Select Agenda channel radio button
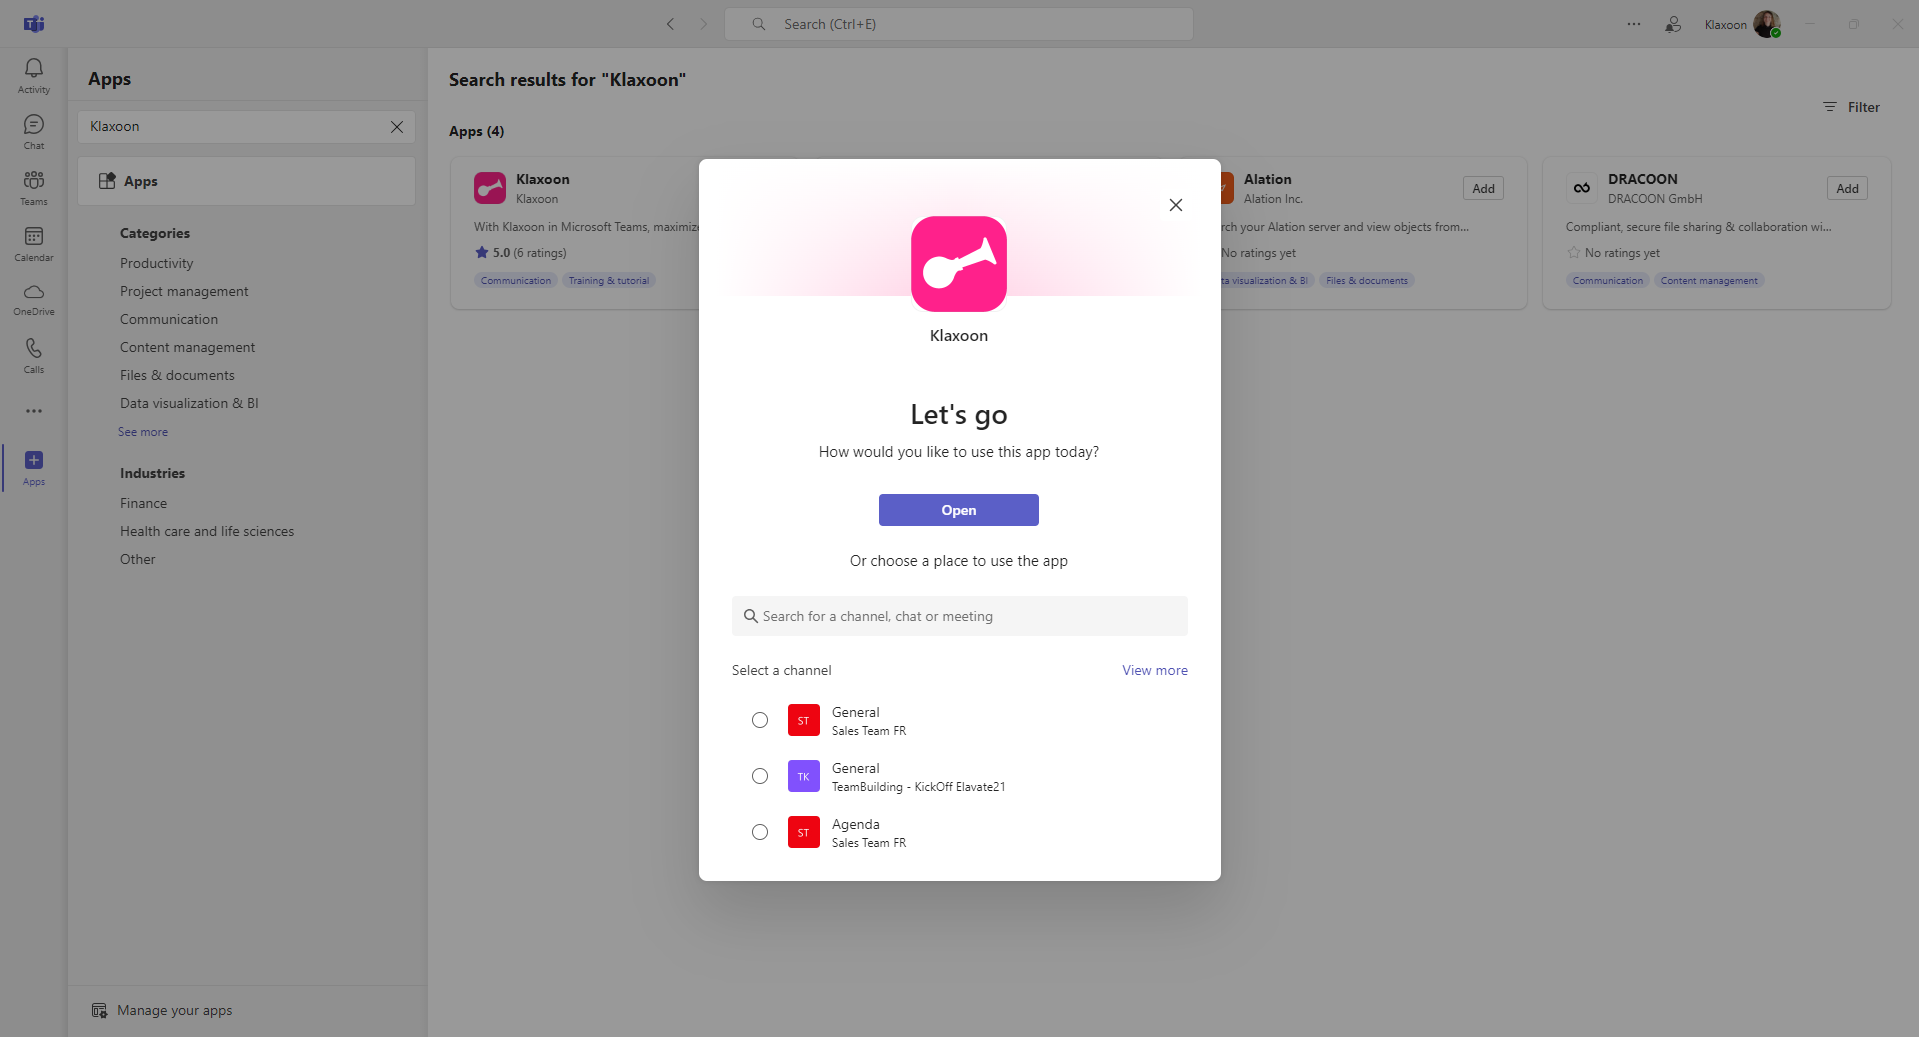Screen dimensions: 1919x1037 pyautogui.click(x=760, y=833)
